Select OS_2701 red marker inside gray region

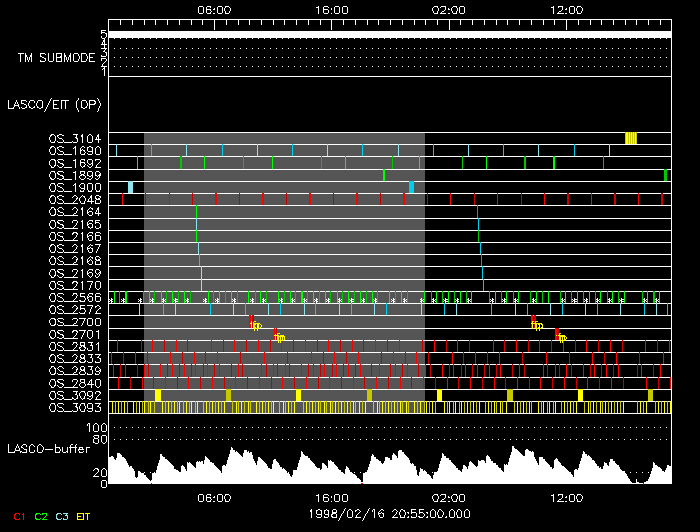tap(275, 334)
